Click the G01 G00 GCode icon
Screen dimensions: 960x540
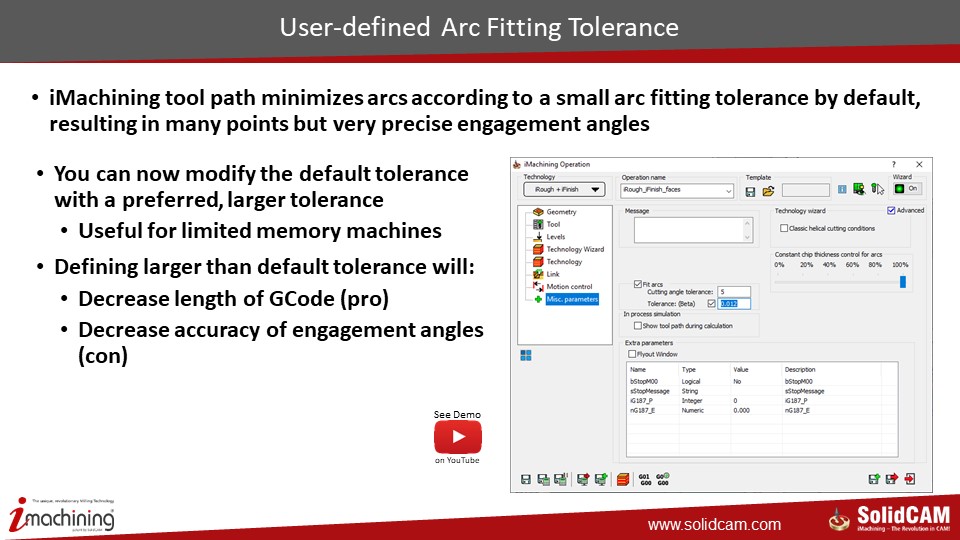[645, 480]
